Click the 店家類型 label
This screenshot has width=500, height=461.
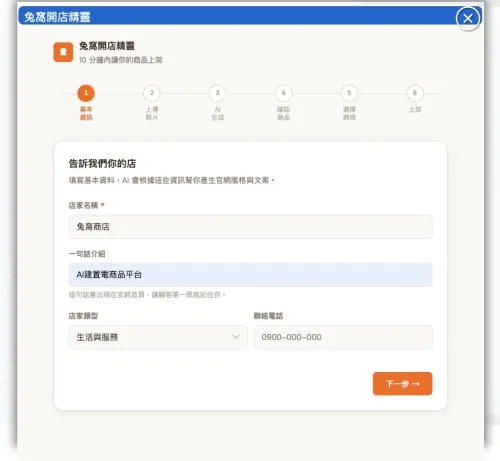click(x=83, y=316)
